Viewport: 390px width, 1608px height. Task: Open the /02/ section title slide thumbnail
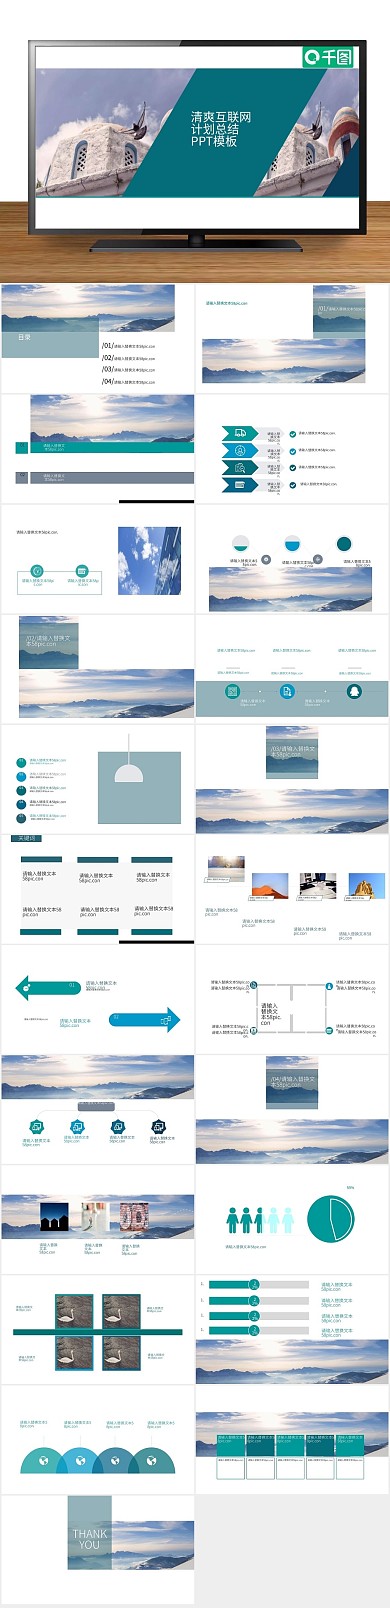[97, 668]
